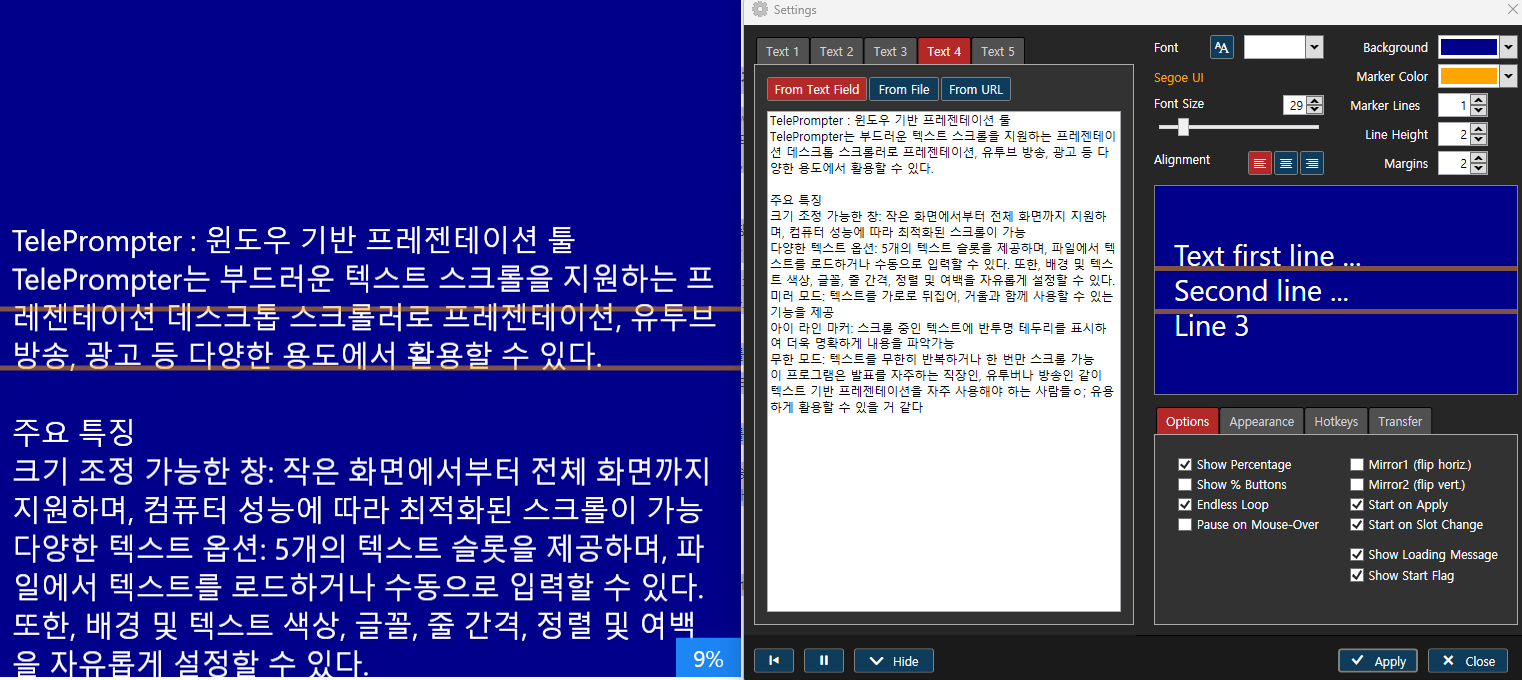This screenshot has height=680, width=1522.
Task: Decrease Marker Lines value
Action: [1480, 110]
